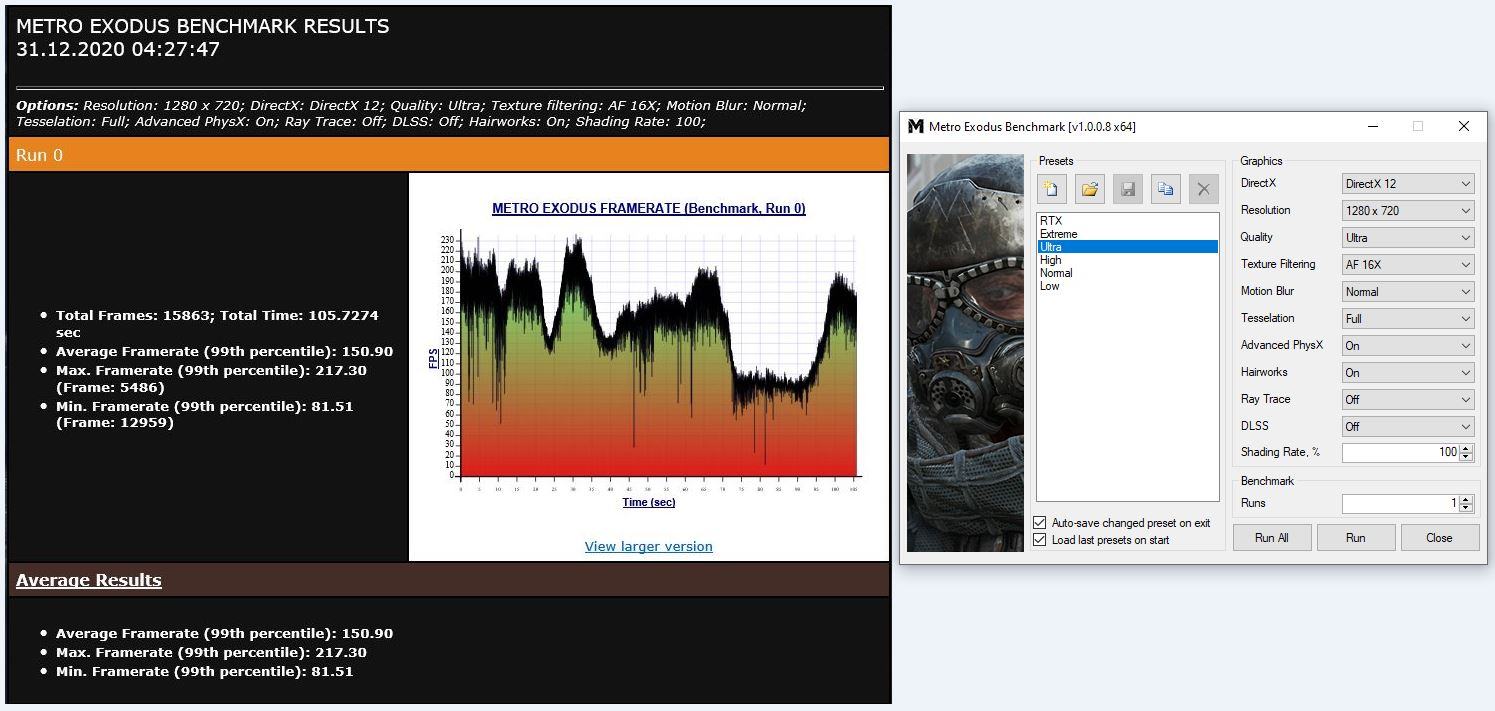Click the date 31.12.2020 04:27:47
The height and width of the screenshot is (711, 1495).
(118, 49)
